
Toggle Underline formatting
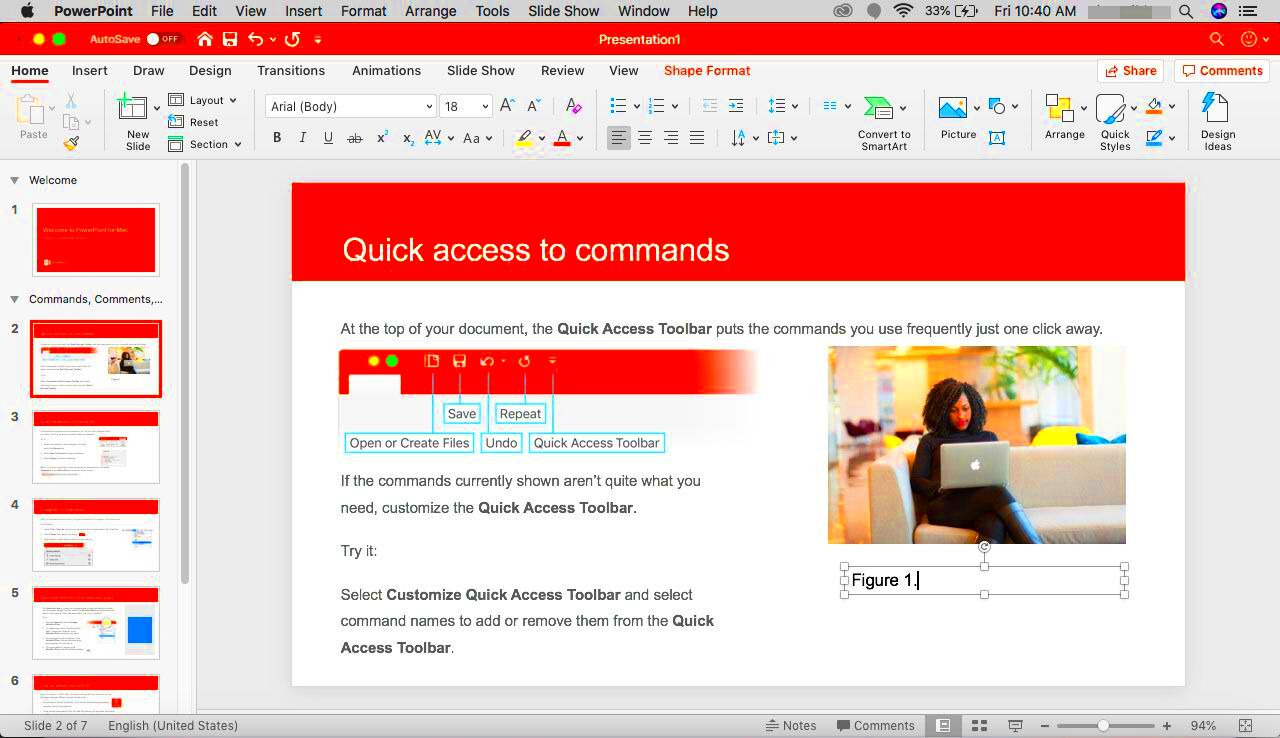point(328,139)
